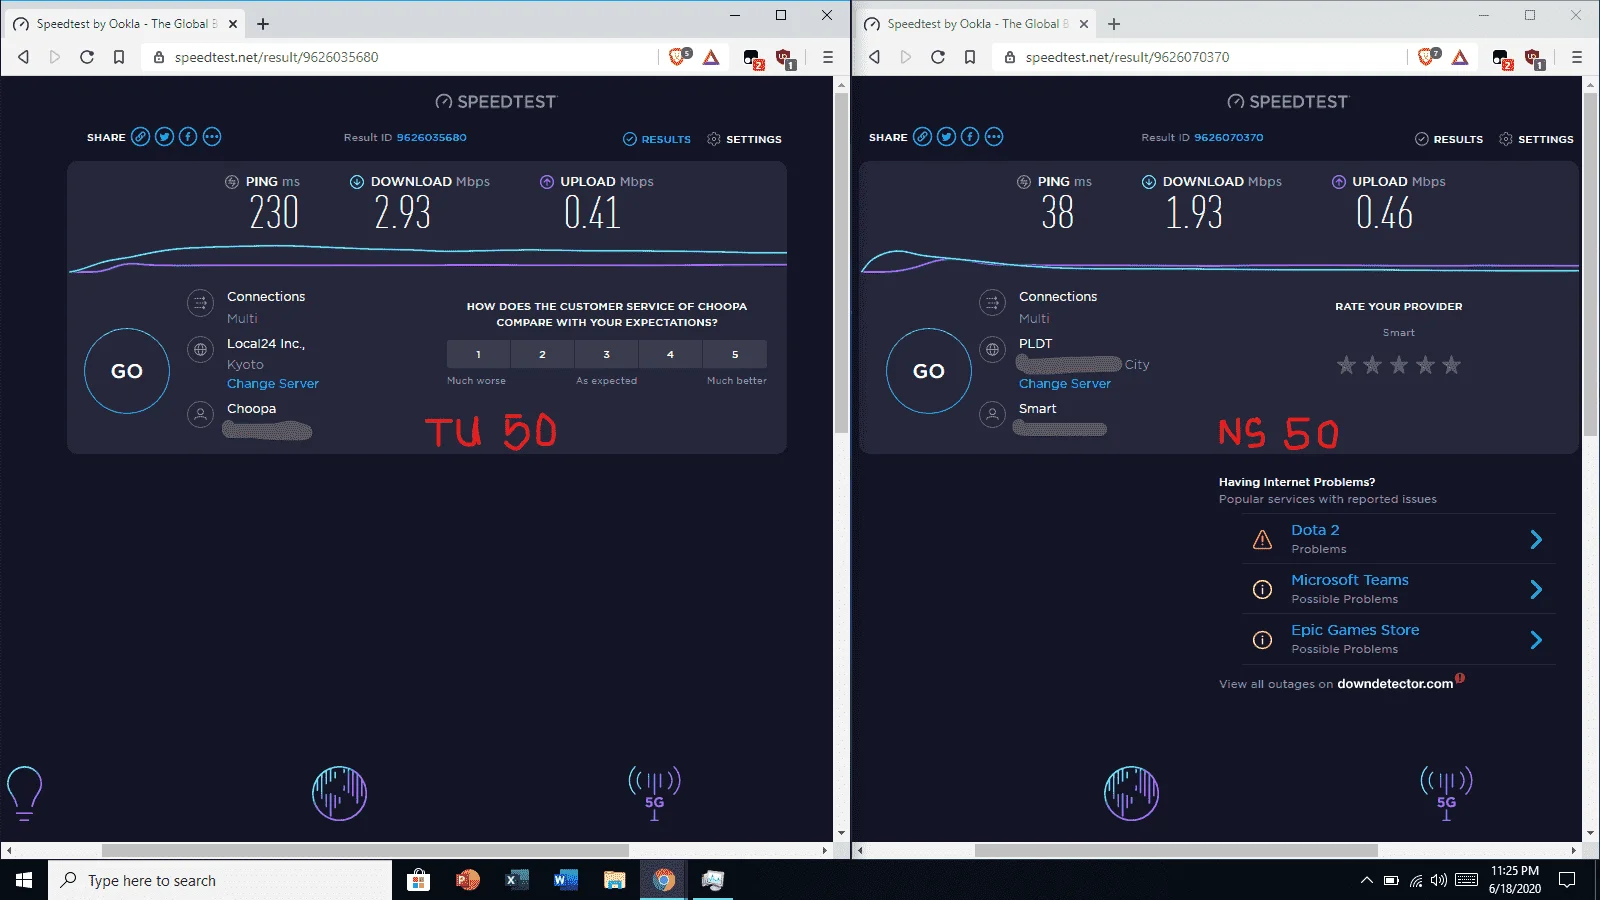This screenshot has width=1600, height=900.
Task: Click the Speedtest logo in right window
Action: (x=1288, y=101)
